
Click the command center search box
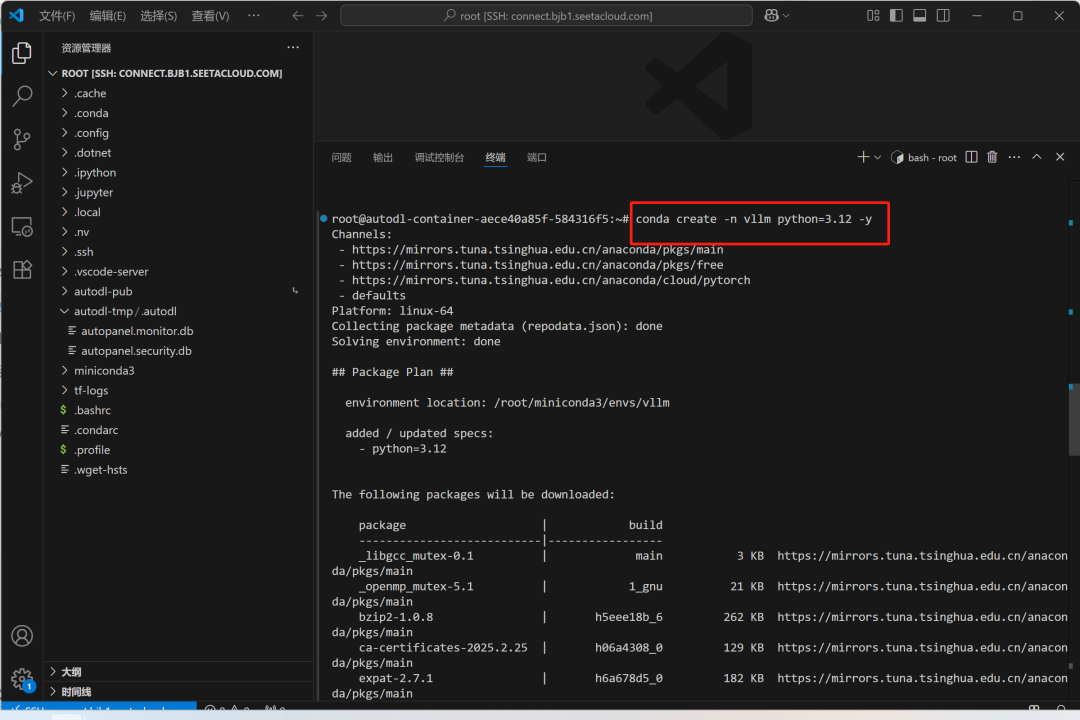point(546,15)
